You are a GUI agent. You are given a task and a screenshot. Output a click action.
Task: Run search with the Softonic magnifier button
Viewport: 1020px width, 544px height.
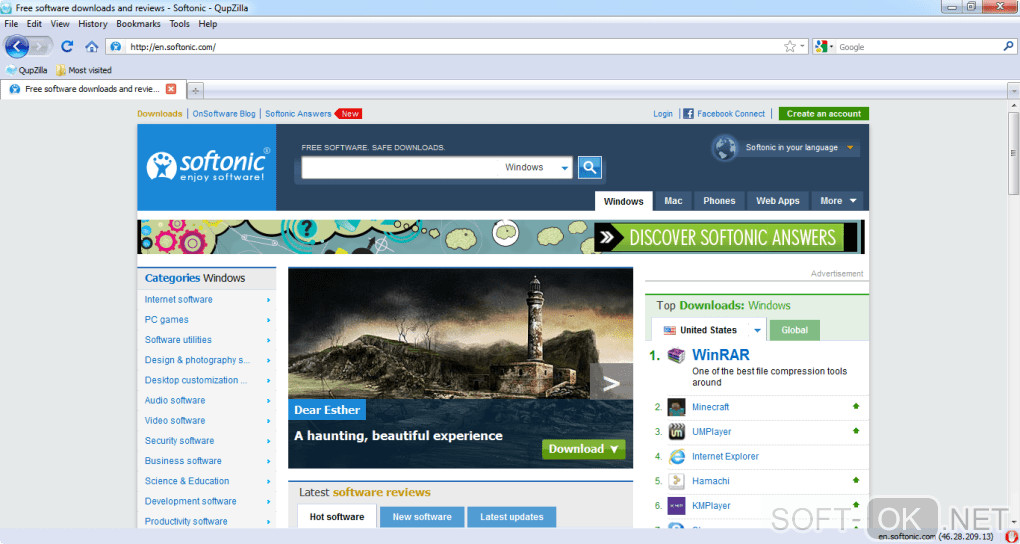click(589, 167)
